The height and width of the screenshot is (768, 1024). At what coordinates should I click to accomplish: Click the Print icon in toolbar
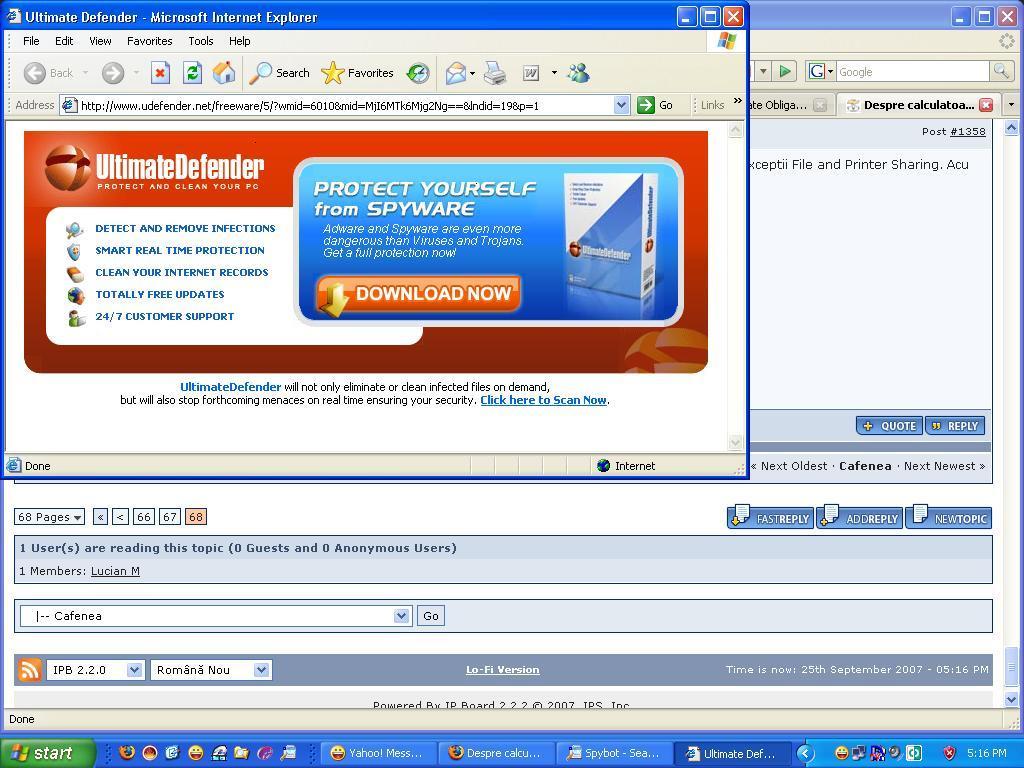pyautogui.click(x=495, y=73)
